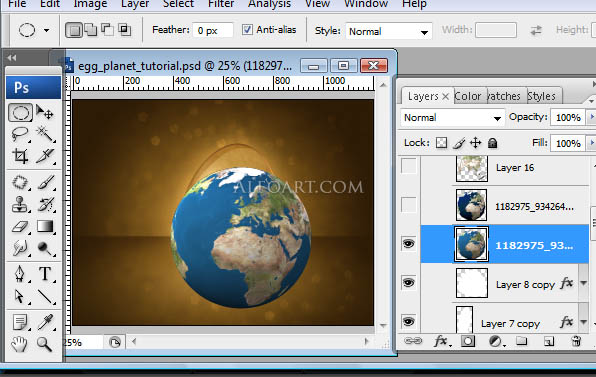This screenshot has height=377, width=596.
Task: Choose Add to selection mode
Action: [90, 30]
